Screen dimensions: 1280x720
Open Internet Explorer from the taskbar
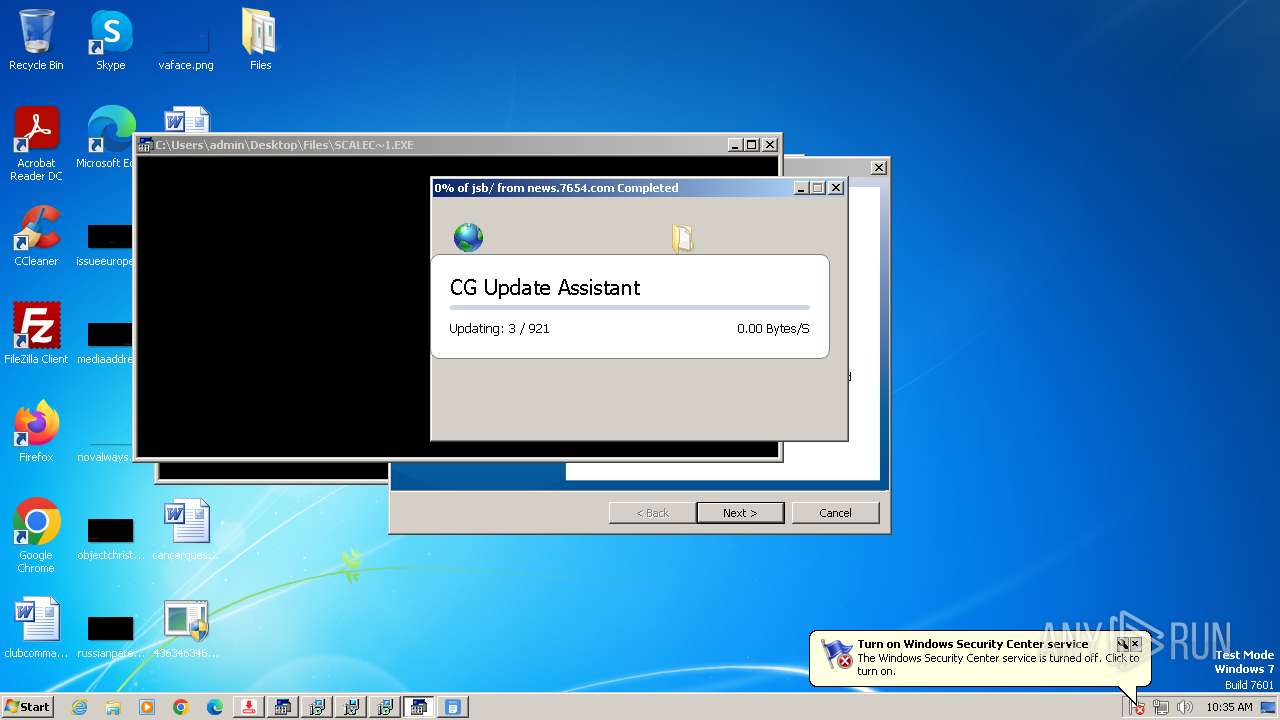79,707
